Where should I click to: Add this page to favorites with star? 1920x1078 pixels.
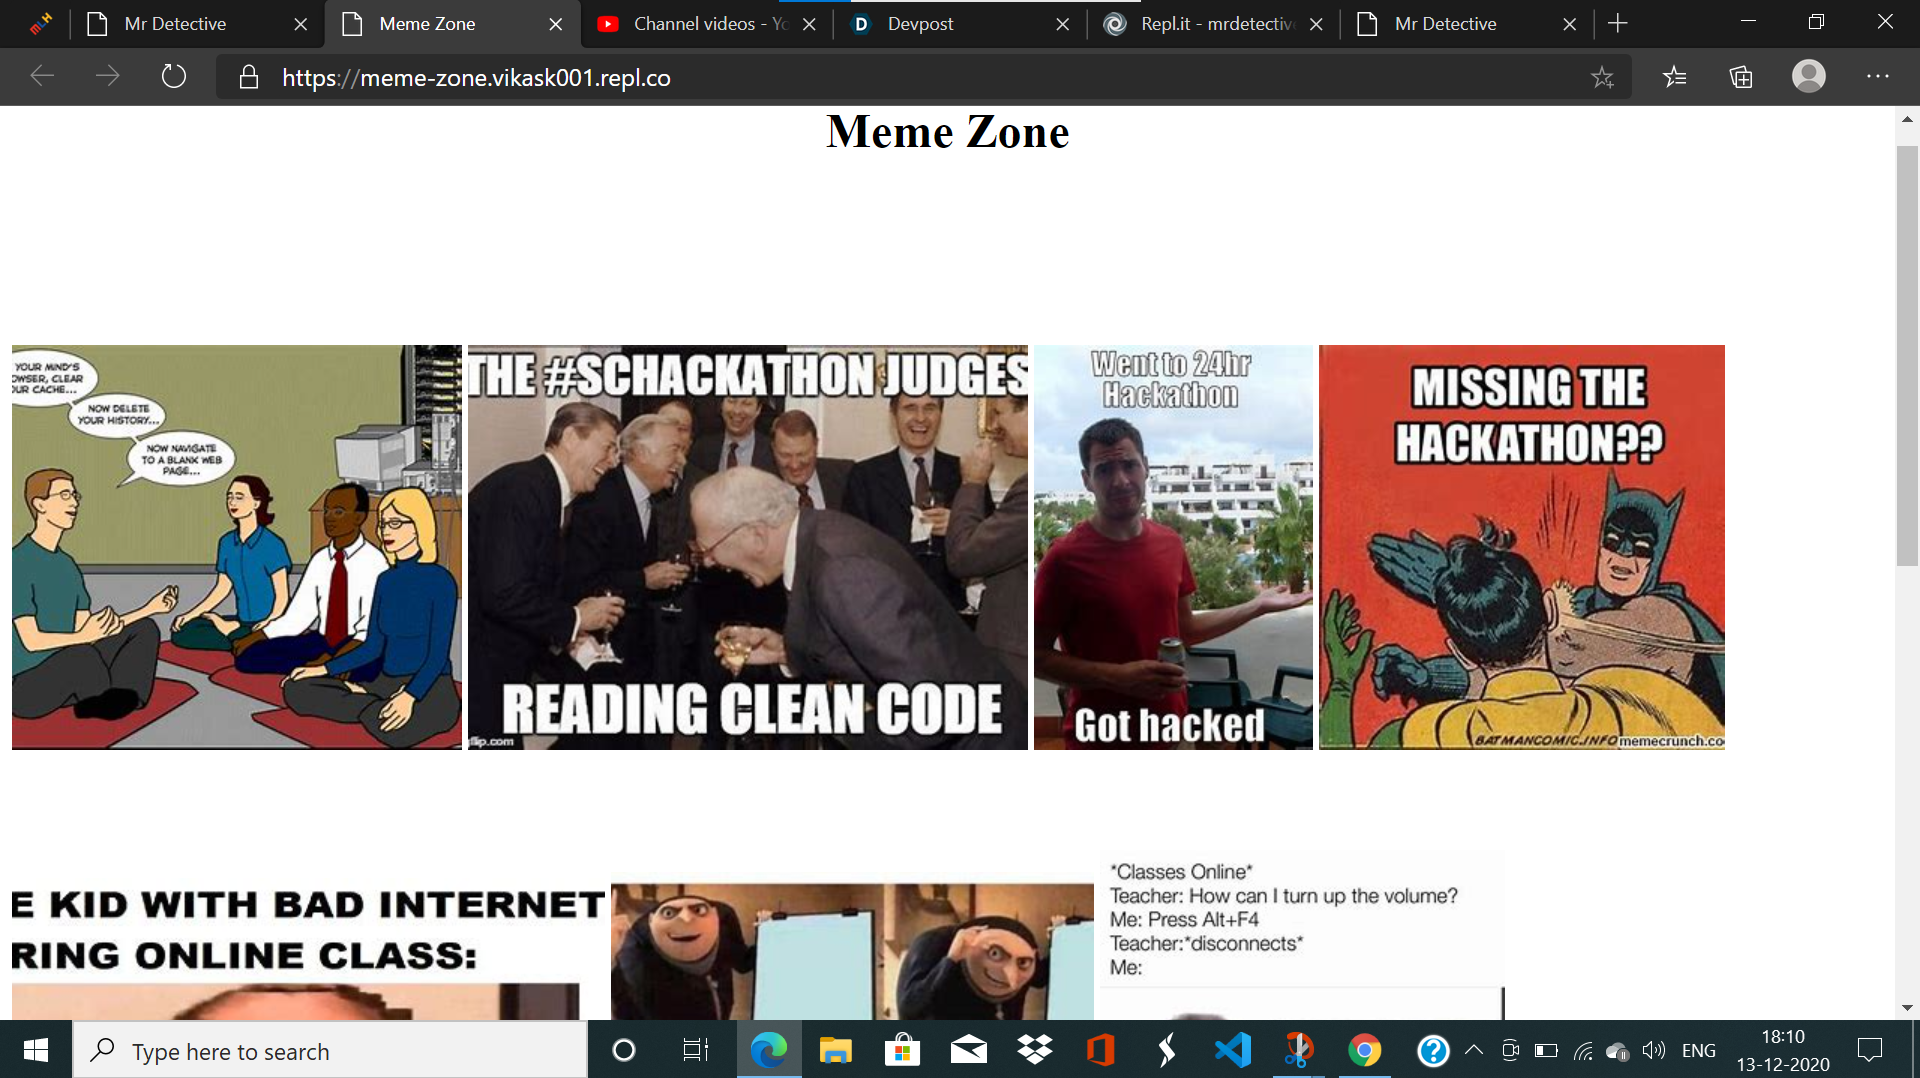1602,77
